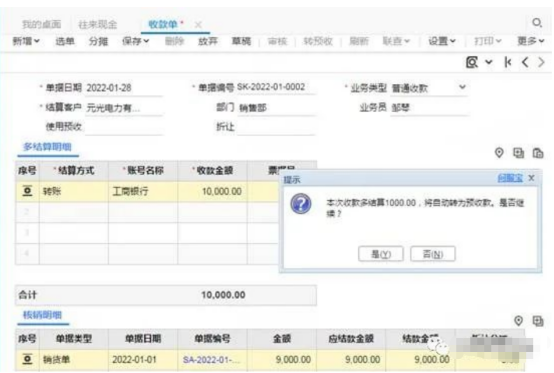Open the 保存 dropdown
Viewport: 554px width, 373px height.
(x=135, y=41)
